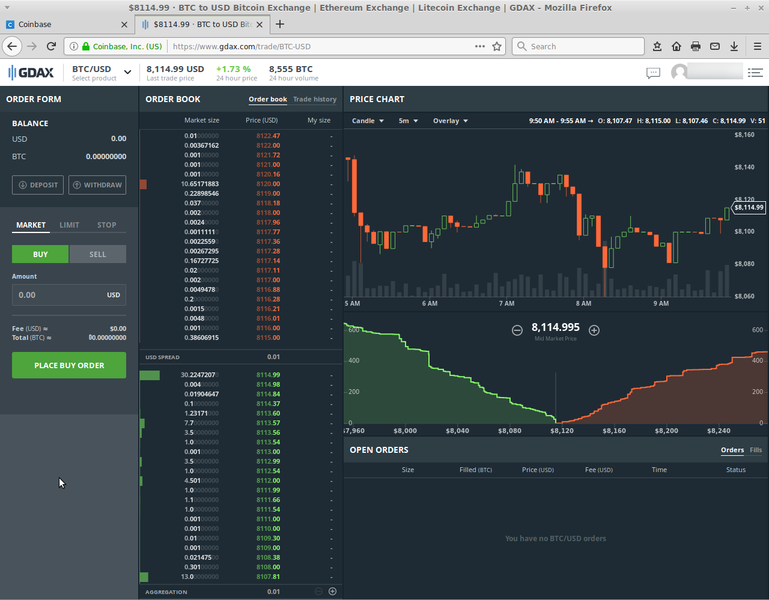769x600 pixels.
Task: Click ask price 8115.00 row
Action: coord(240,338)
